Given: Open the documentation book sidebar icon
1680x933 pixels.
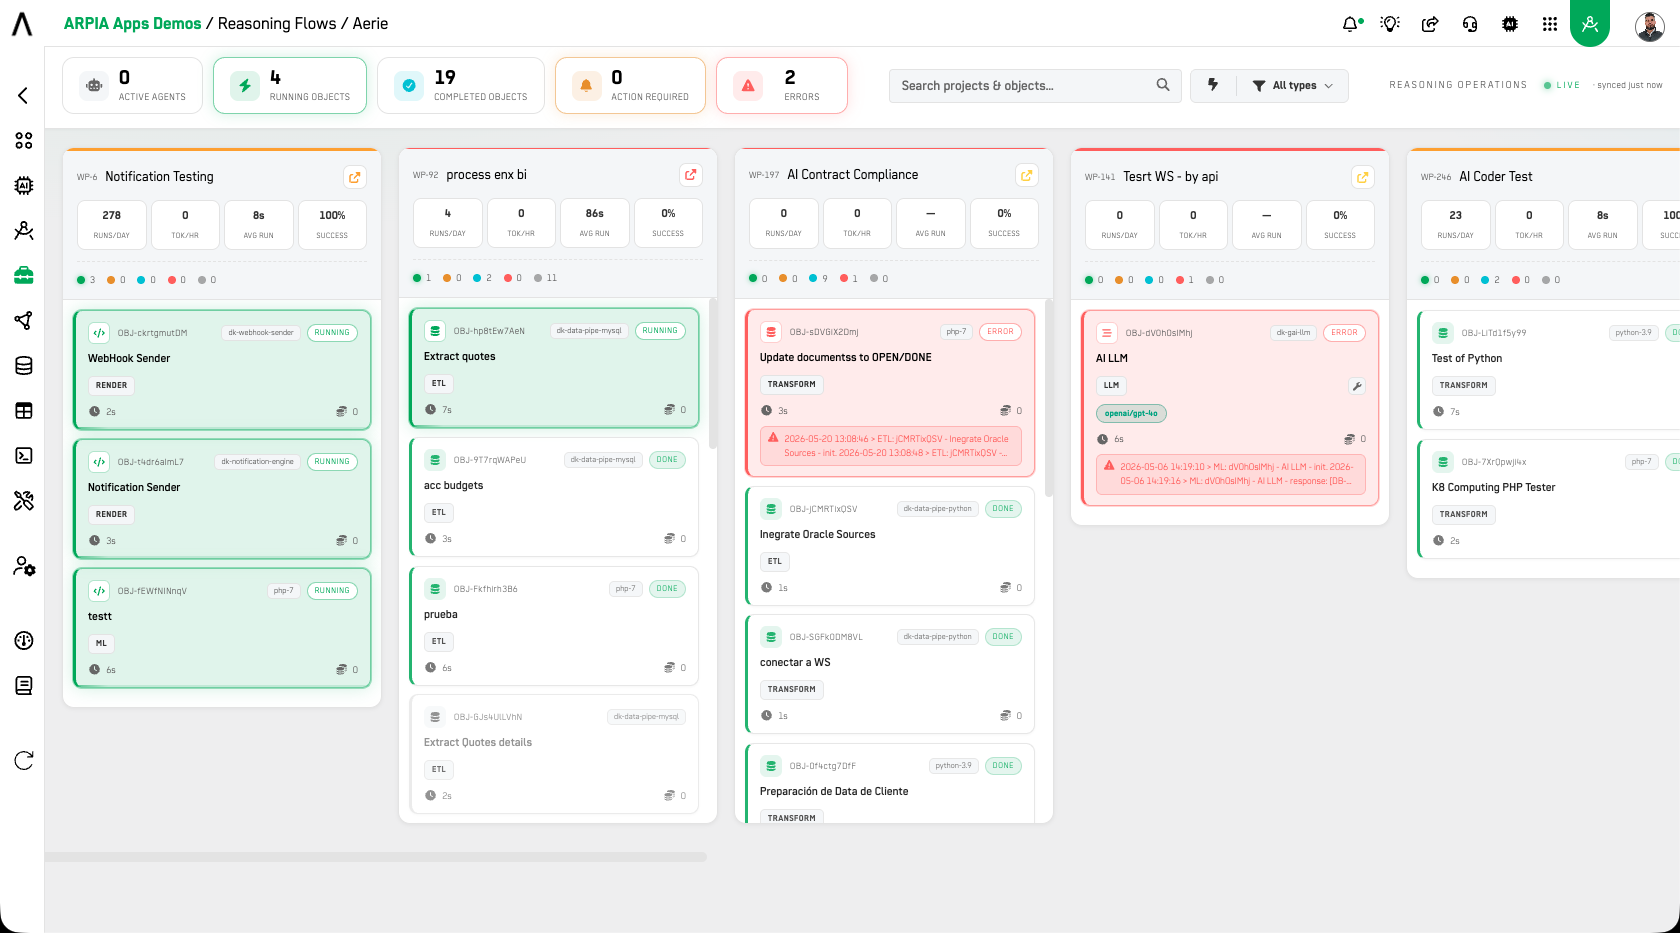Looking at the screenshot, I should pos(24,685).
